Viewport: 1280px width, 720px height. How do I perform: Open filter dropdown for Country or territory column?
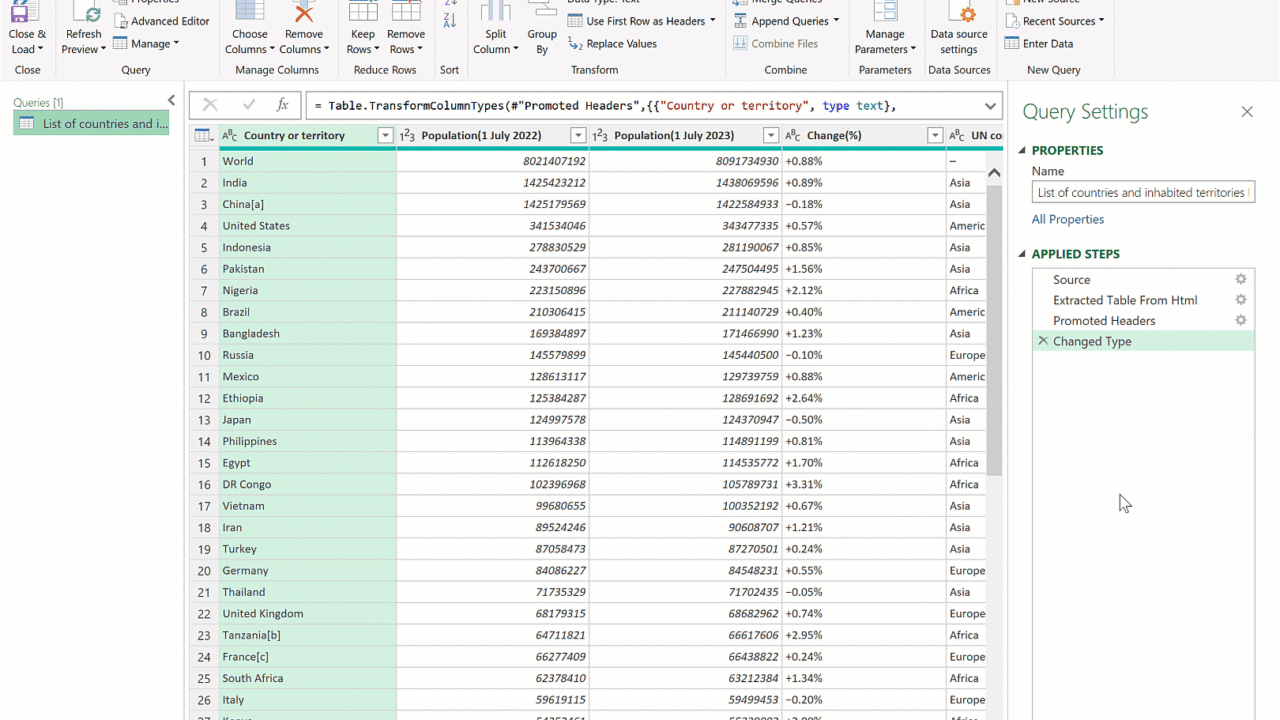coord(385,136)
